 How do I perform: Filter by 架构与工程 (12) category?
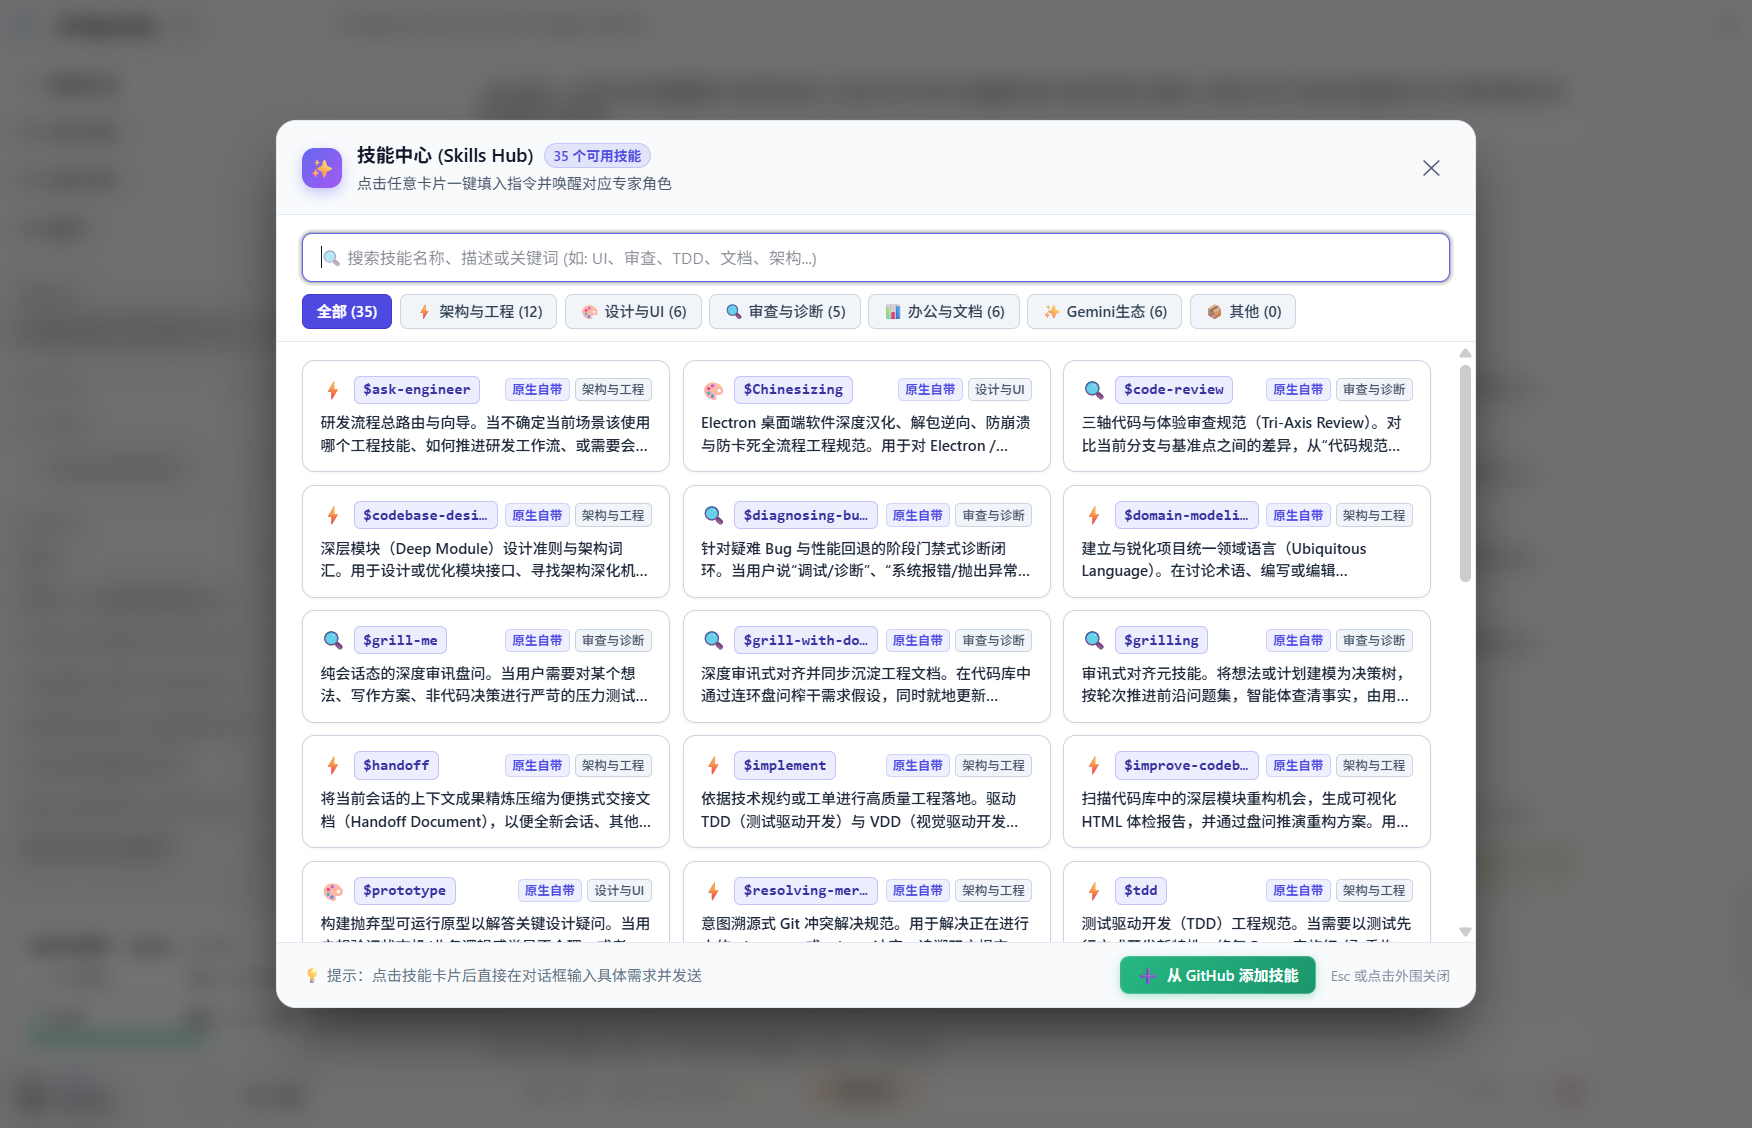(x=479, y=312)
